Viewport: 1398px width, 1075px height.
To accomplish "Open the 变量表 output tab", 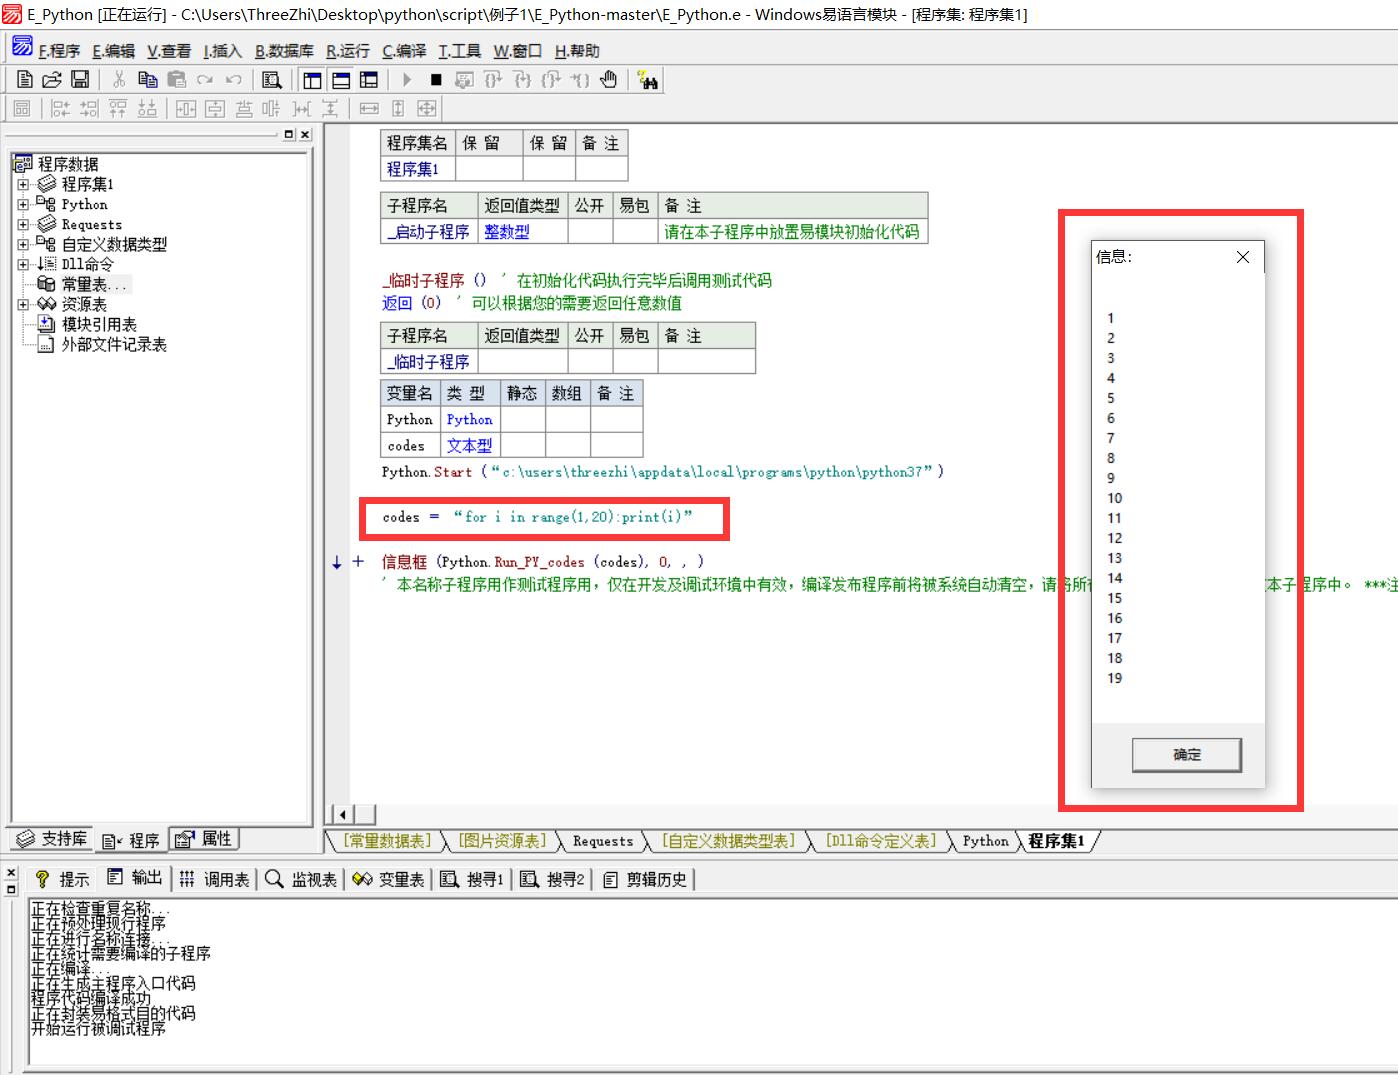I will [389, 879].
